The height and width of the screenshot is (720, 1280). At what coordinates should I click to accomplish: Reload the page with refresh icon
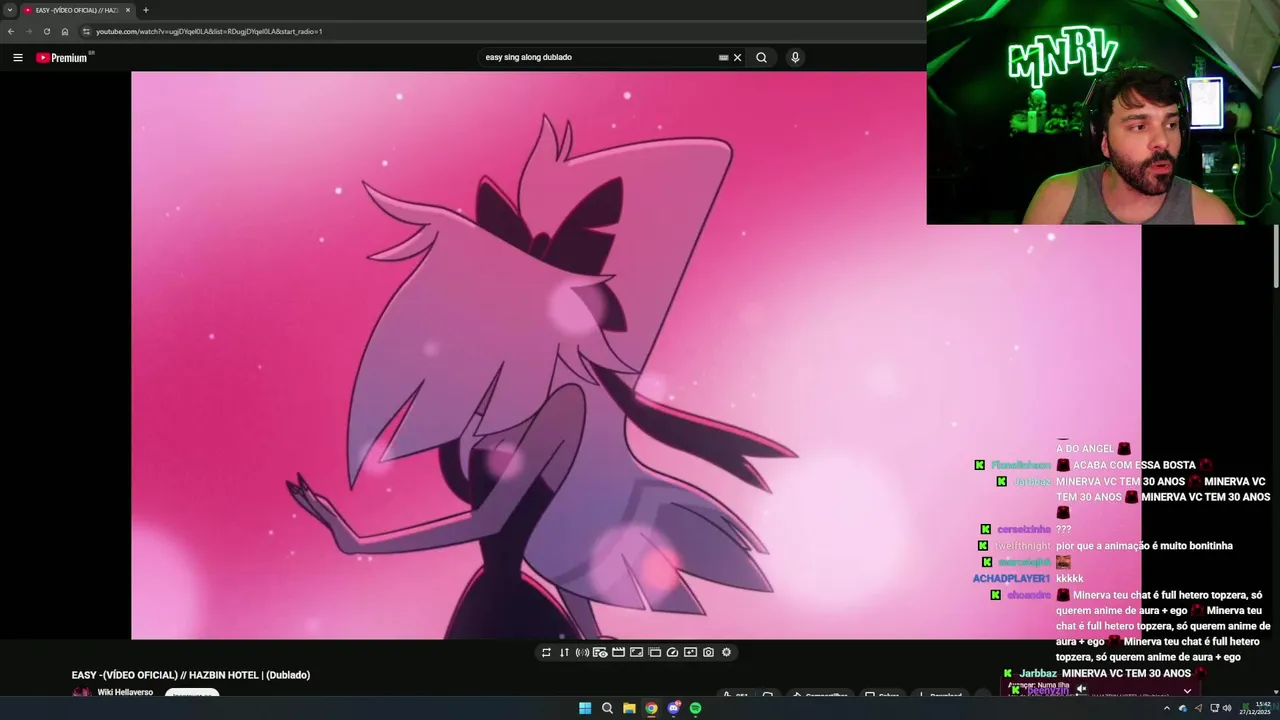pos(47,31)
